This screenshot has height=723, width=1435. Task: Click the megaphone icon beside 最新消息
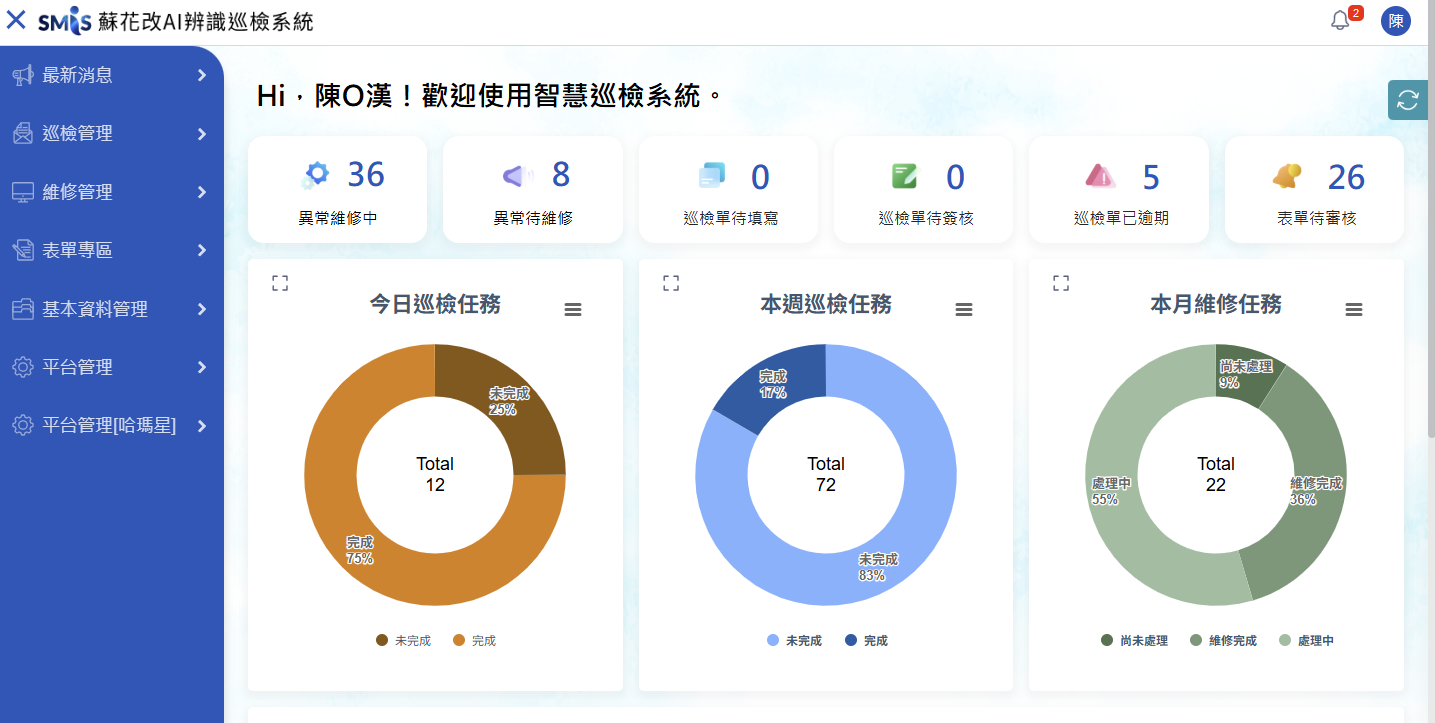click(x=23, y=75)
